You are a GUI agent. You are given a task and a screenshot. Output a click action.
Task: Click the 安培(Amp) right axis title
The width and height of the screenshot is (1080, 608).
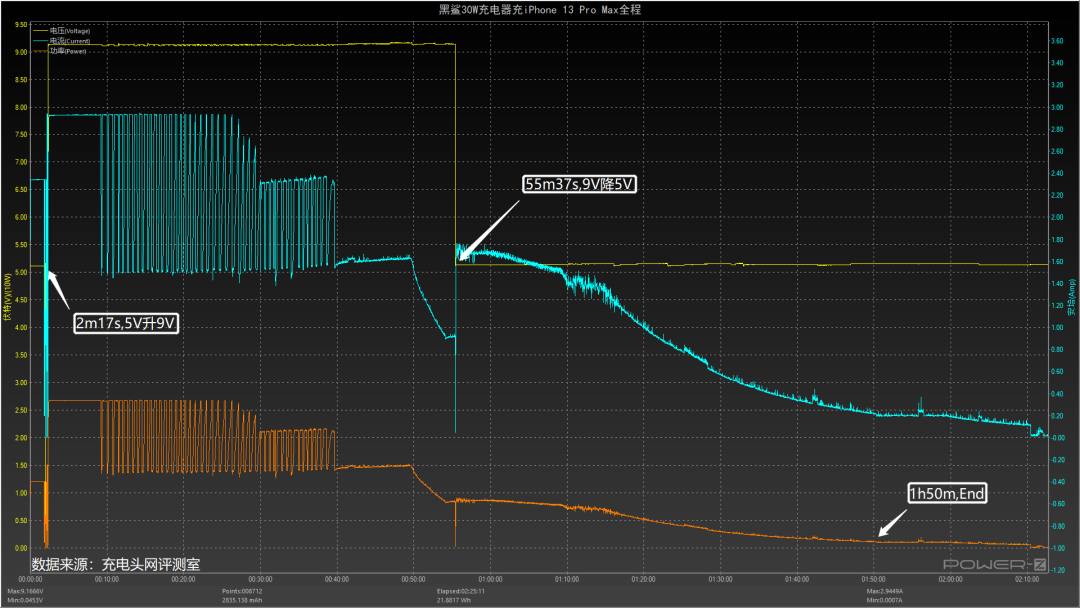(x=1072, y=297)
